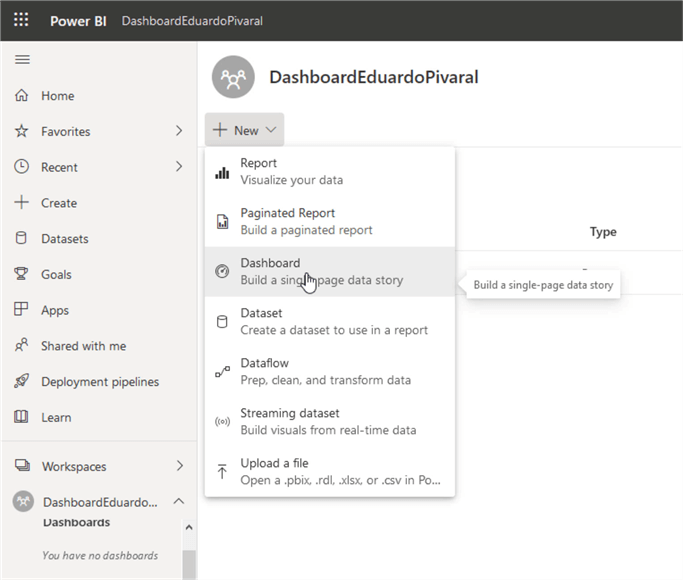Click the Learn book icon
The height and width of the screenshot is (580, 683).
pos(21,417)
